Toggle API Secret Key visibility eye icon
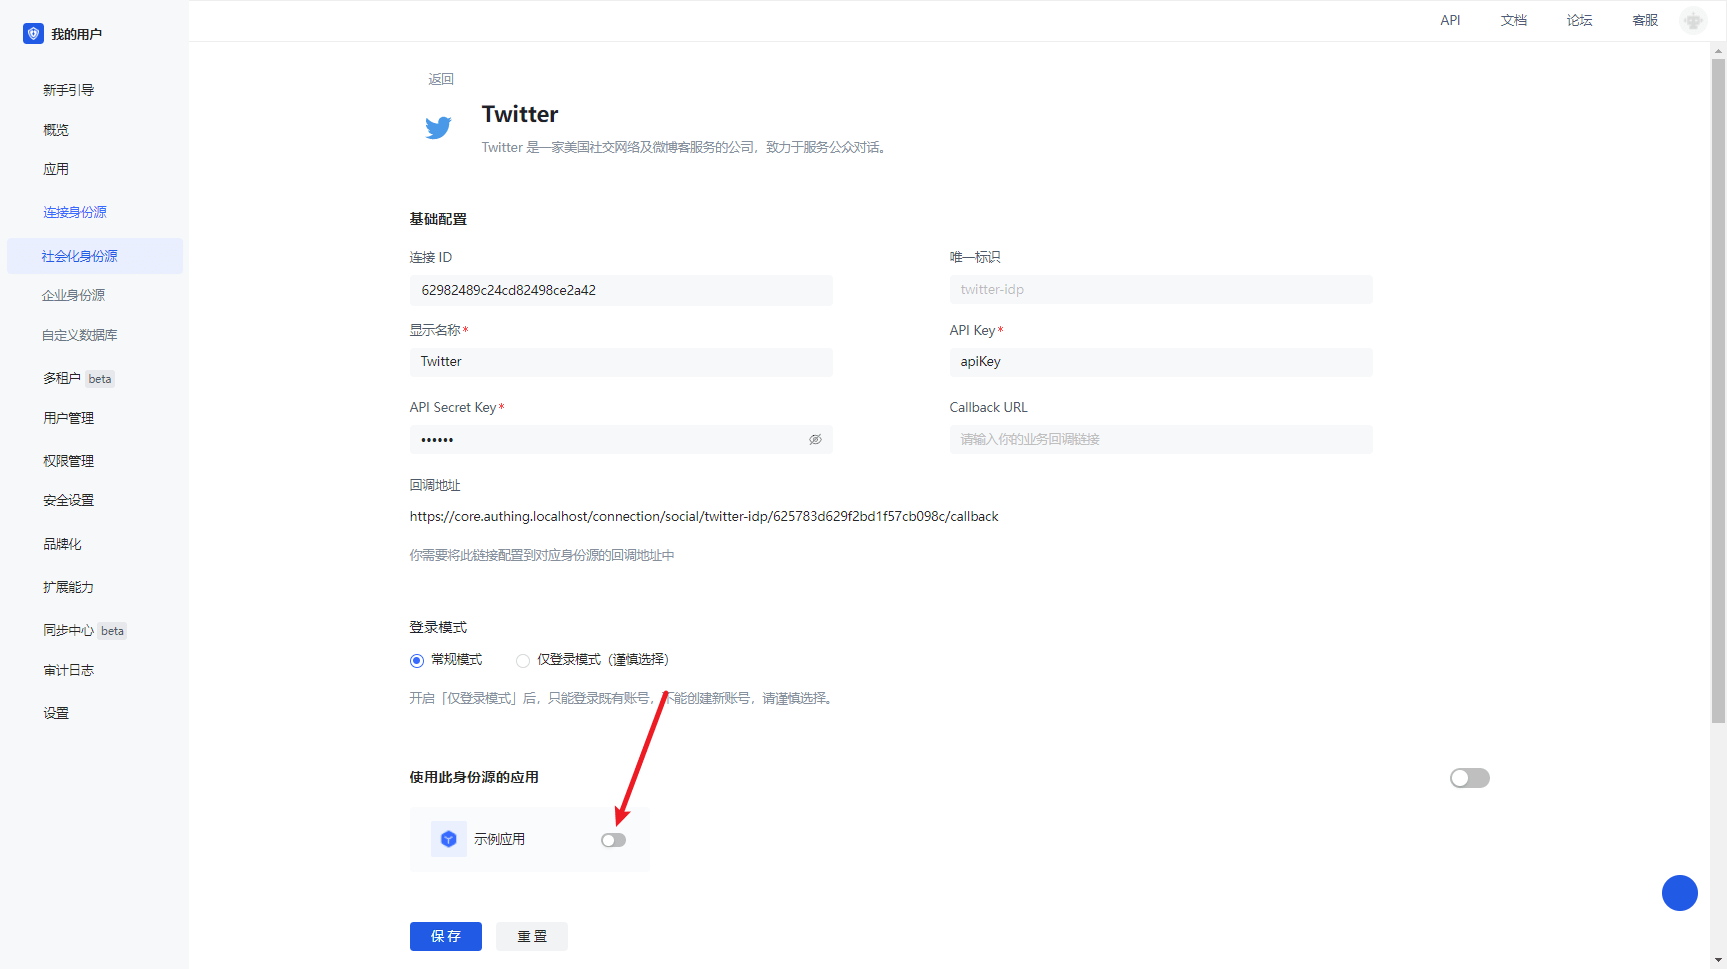 tap(815, 440)
